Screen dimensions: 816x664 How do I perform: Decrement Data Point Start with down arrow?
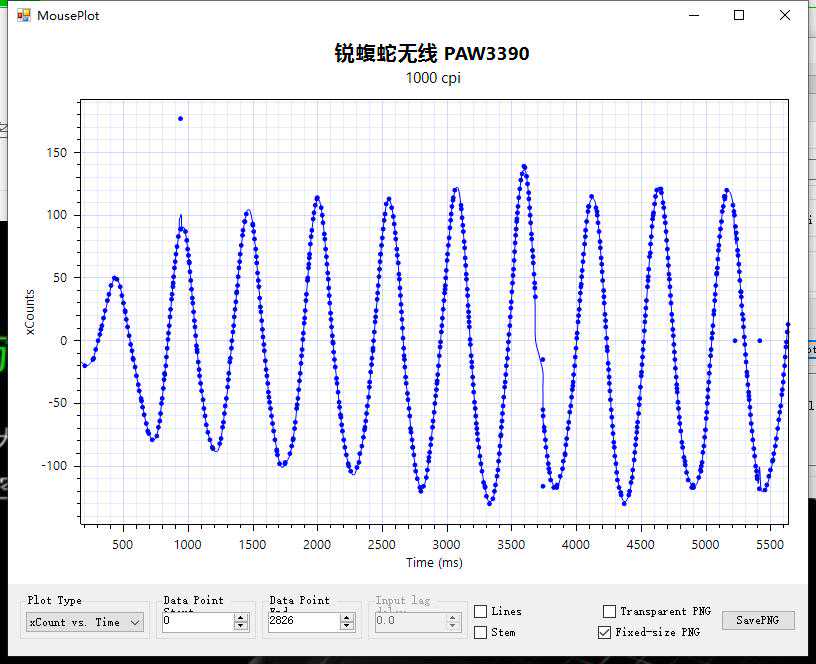(240, 626)
